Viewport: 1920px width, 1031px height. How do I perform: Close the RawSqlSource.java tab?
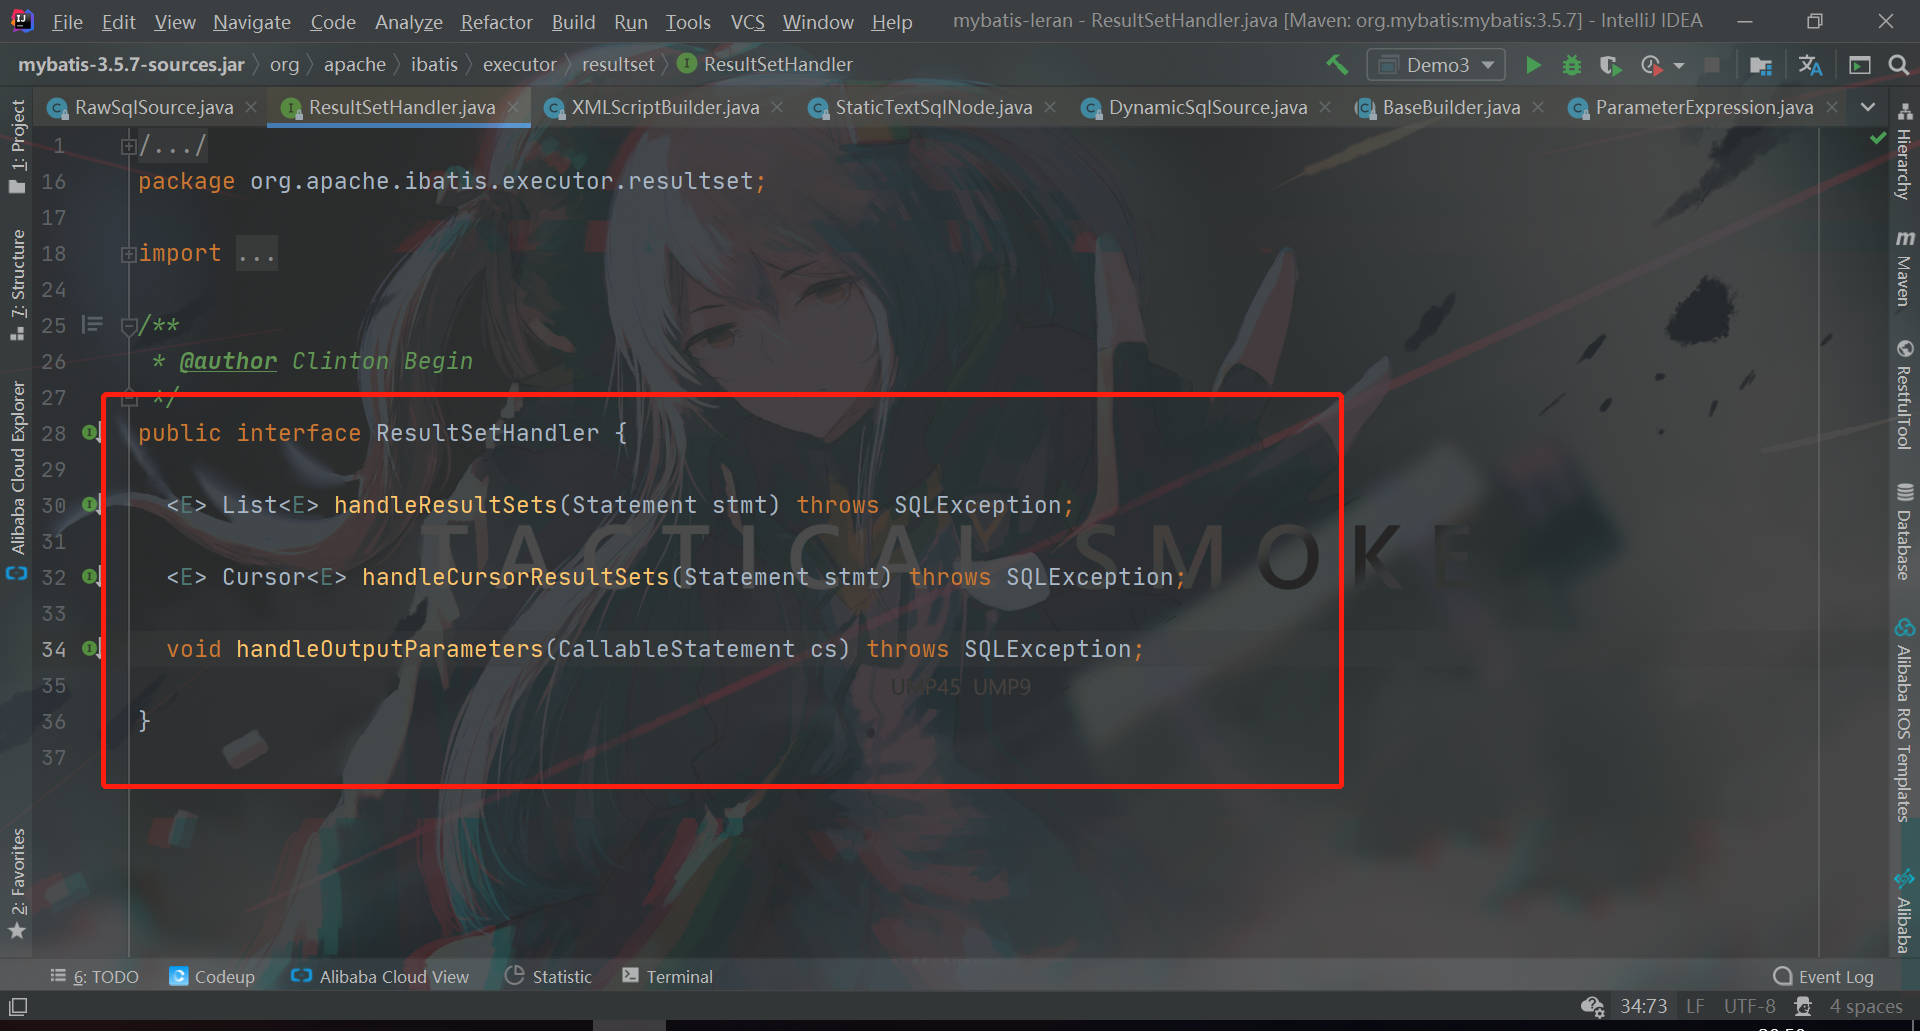point(251,107)
